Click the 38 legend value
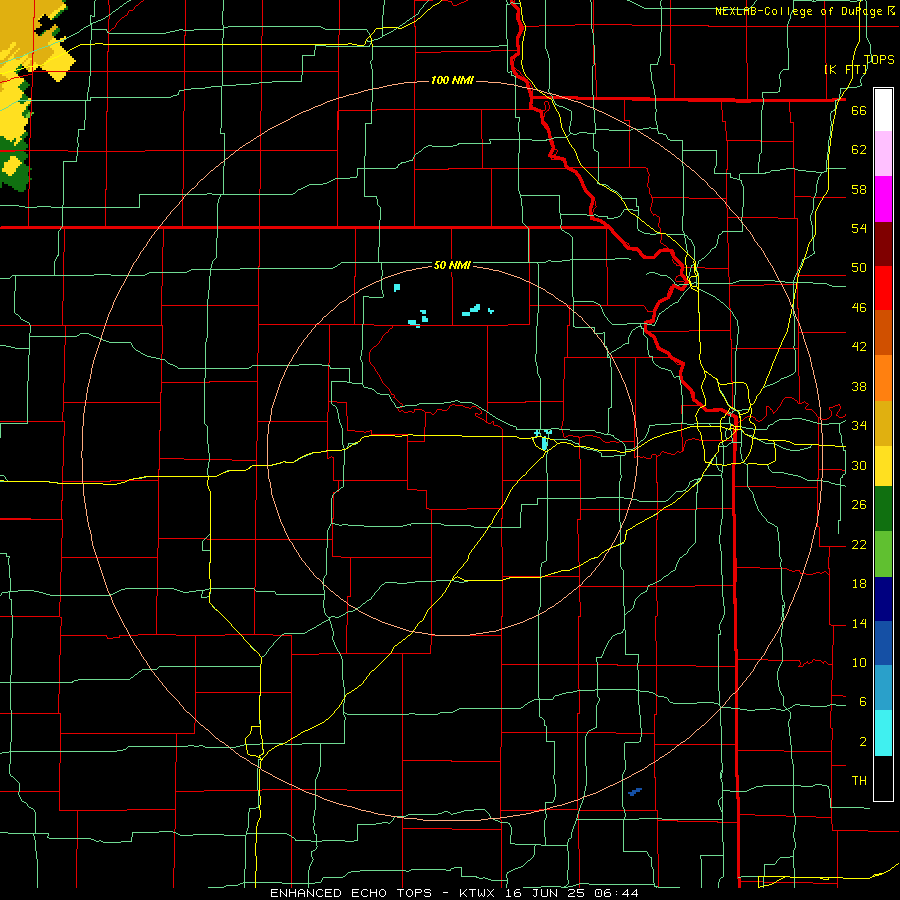This screenshot has height=900, width=900. (x=859, y=387)
